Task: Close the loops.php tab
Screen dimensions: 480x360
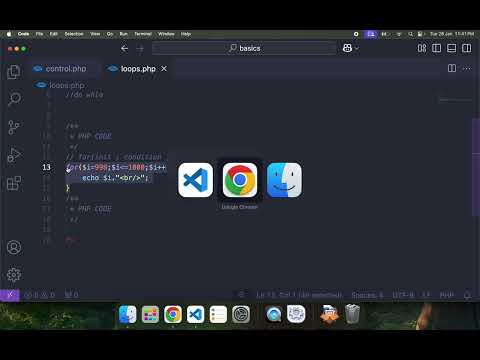Action: (x=164, y=68)
